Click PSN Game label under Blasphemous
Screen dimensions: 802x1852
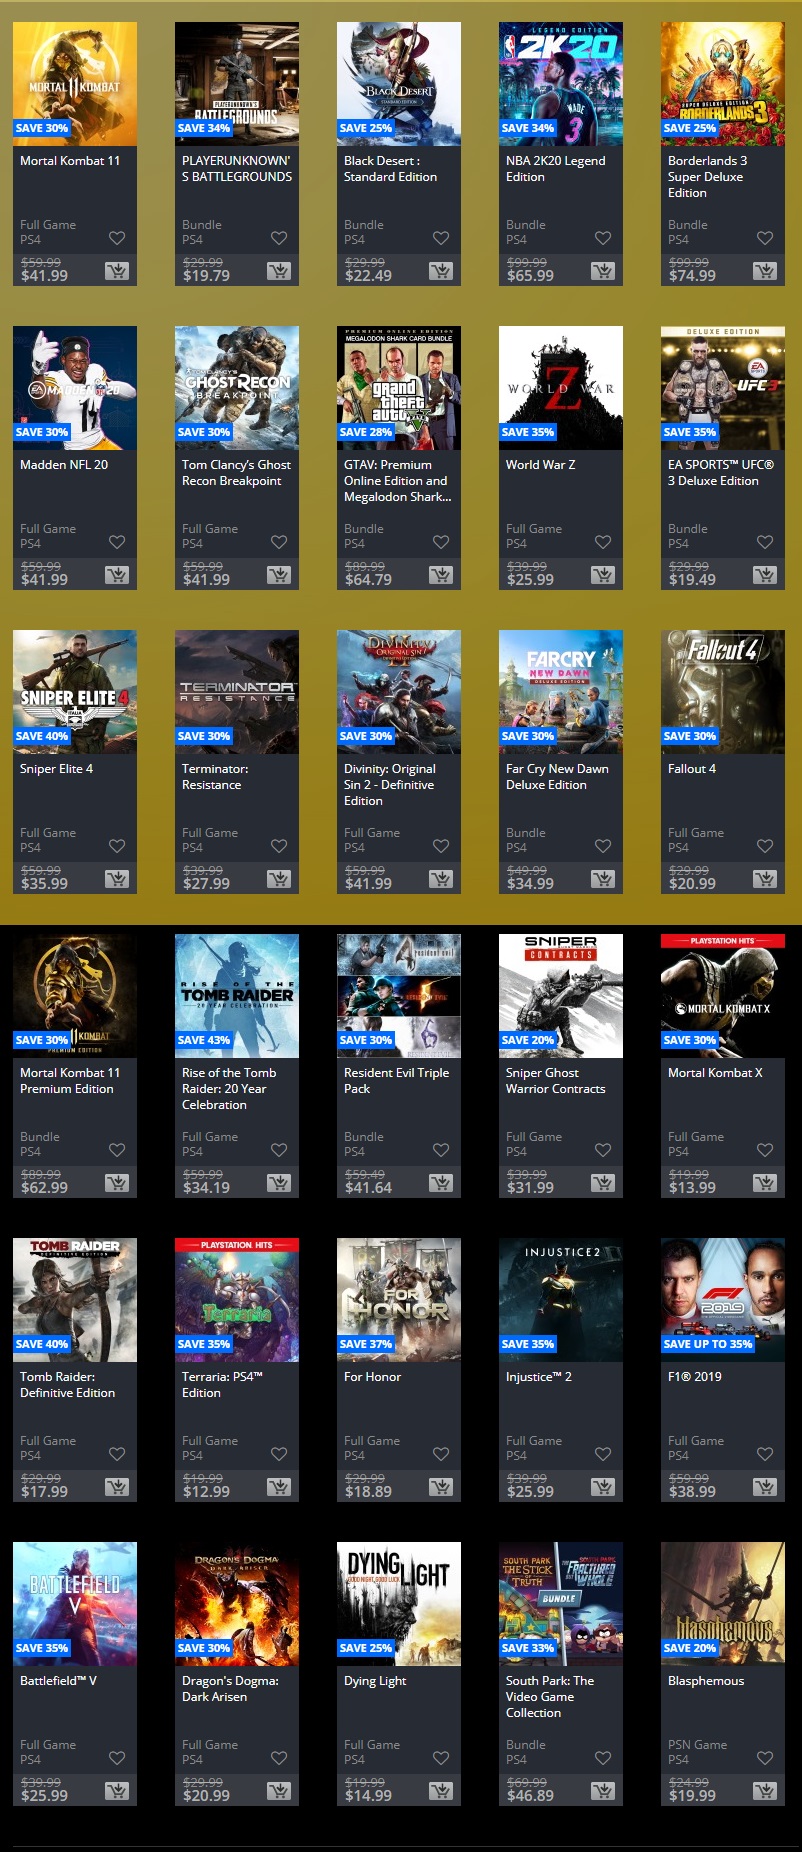coord(697,1745)
